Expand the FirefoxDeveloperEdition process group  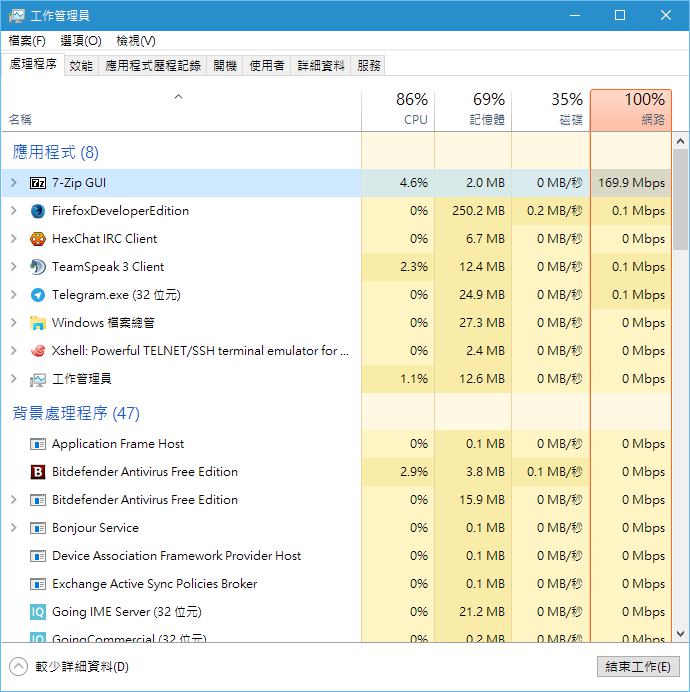click(14, 211)
